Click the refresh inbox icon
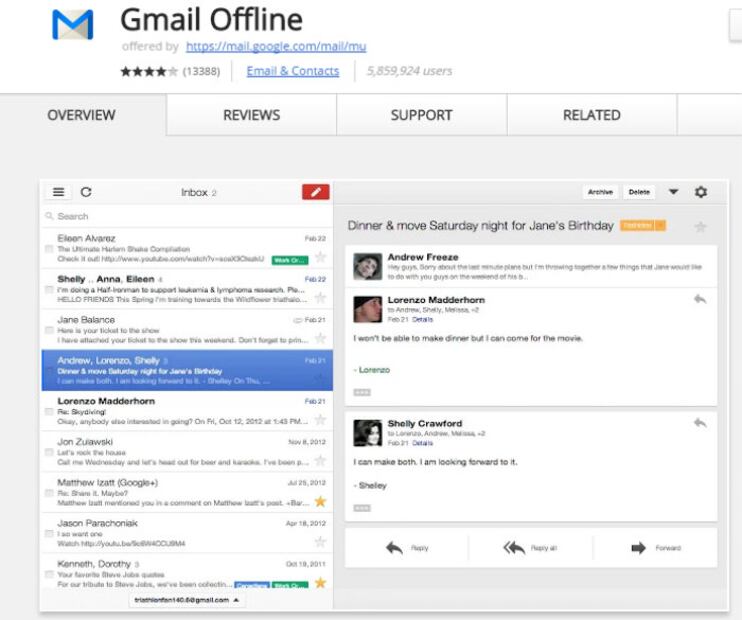Image resolution: width=742 pixels, height=620 pixels. 86,192
